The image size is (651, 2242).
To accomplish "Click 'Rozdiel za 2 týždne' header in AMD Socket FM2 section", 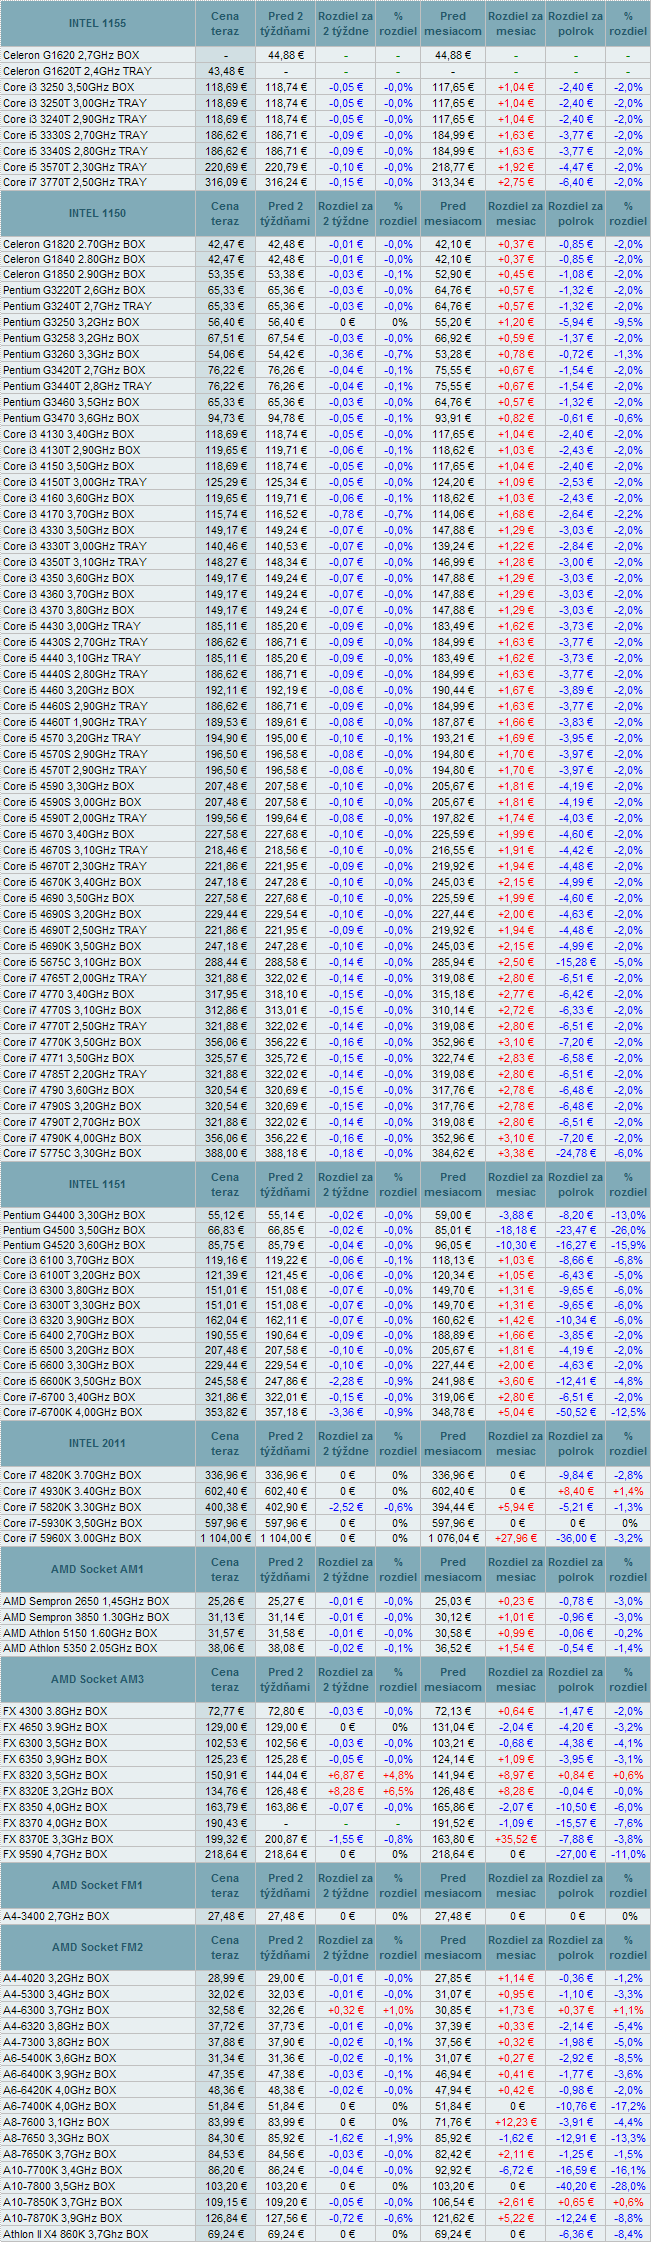I will [346, 1947].
